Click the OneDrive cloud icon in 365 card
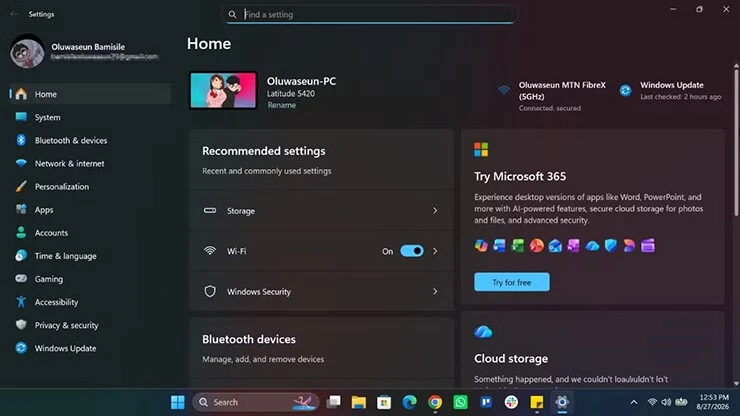740x416 pixels. click(x=592, y=246)
